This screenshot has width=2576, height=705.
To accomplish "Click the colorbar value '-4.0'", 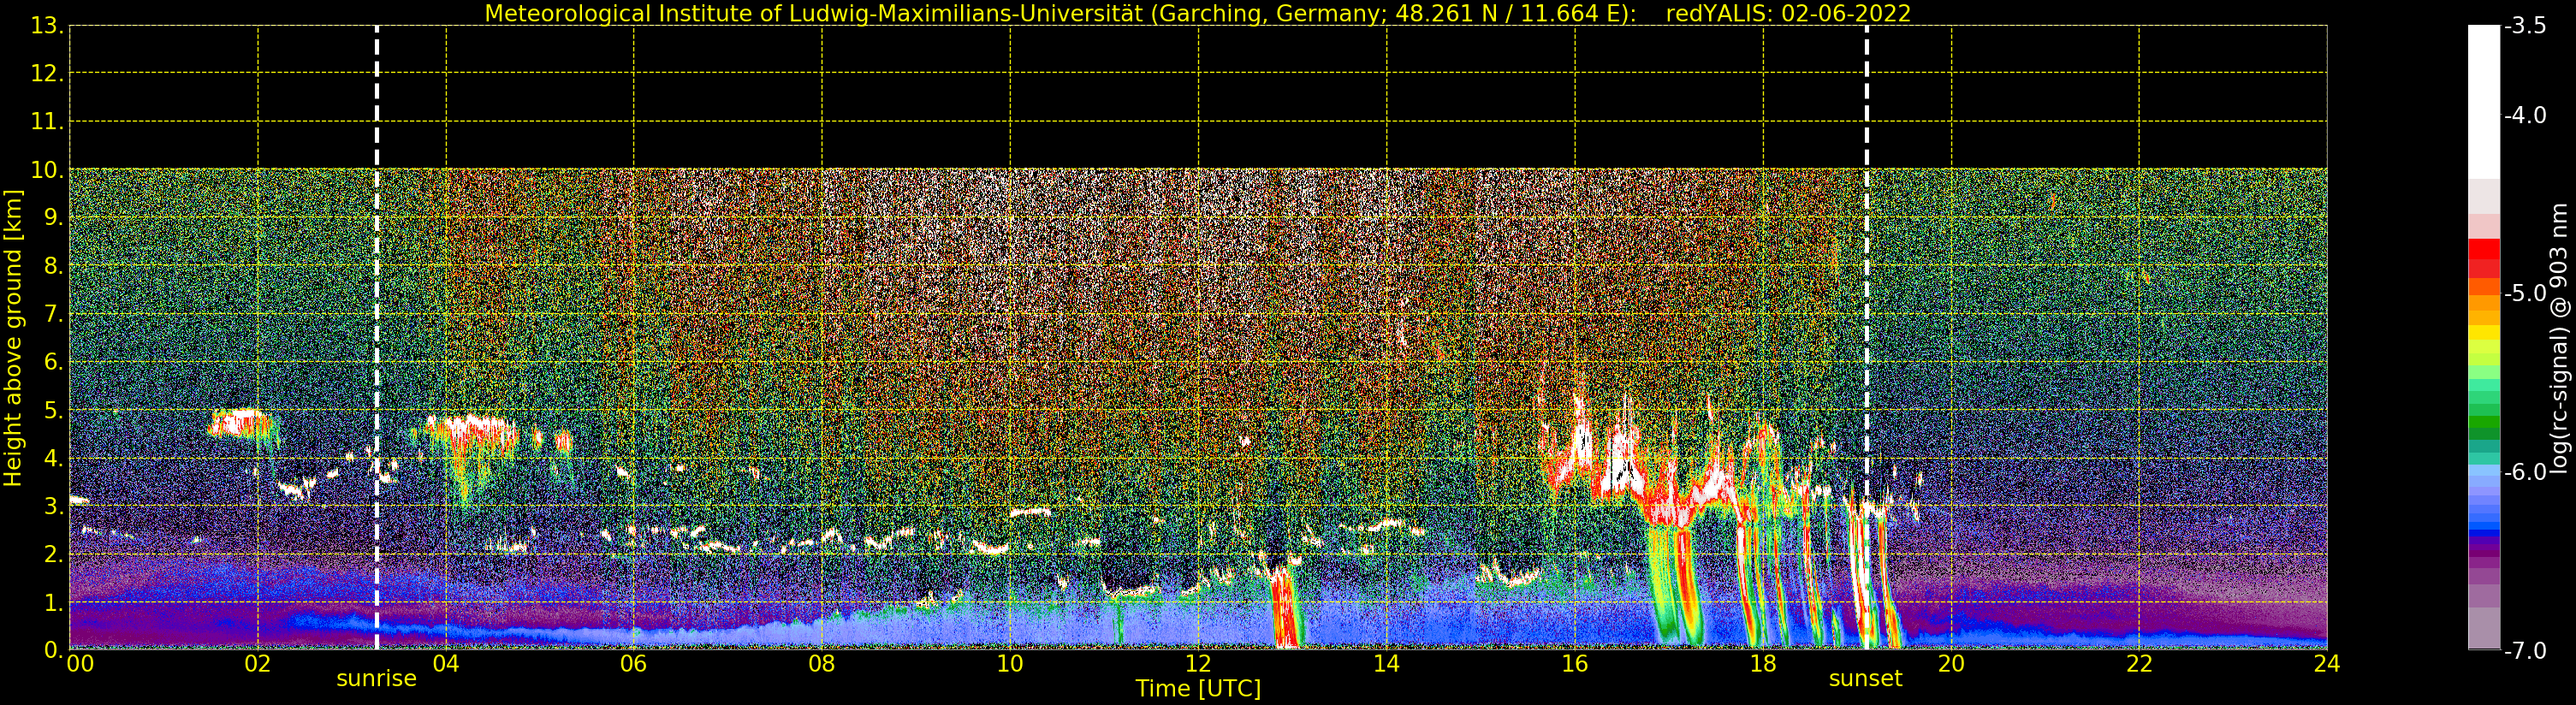I will coord(2525,115).
